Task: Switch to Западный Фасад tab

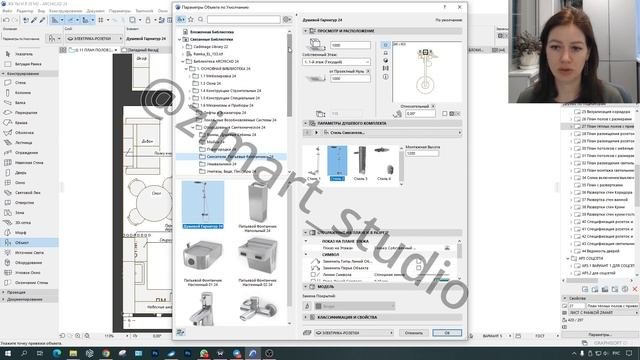Action: (143, 50)
